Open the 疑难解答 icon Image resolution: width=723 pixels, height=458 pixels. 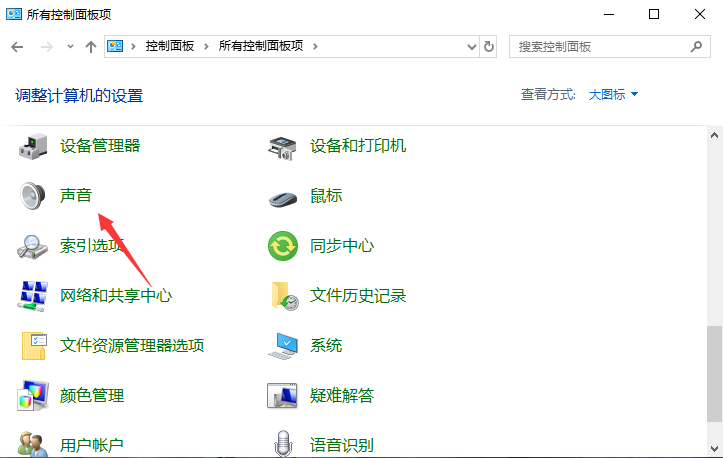283,396
